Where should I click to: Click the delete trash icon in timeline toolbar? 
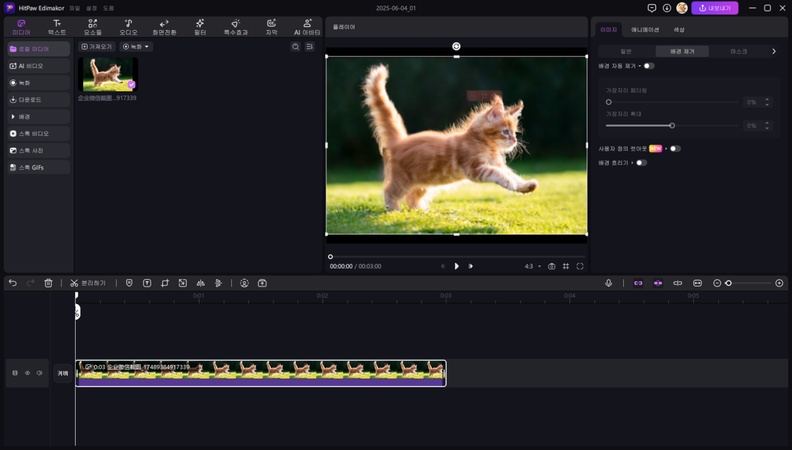pos(48,283)
